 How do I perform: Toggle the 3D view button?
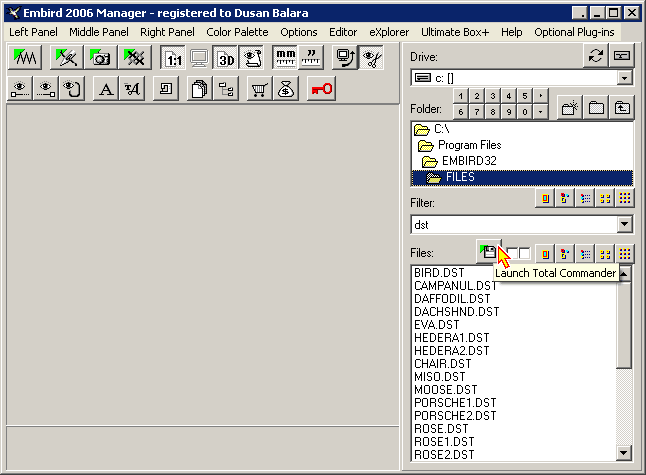225,58
